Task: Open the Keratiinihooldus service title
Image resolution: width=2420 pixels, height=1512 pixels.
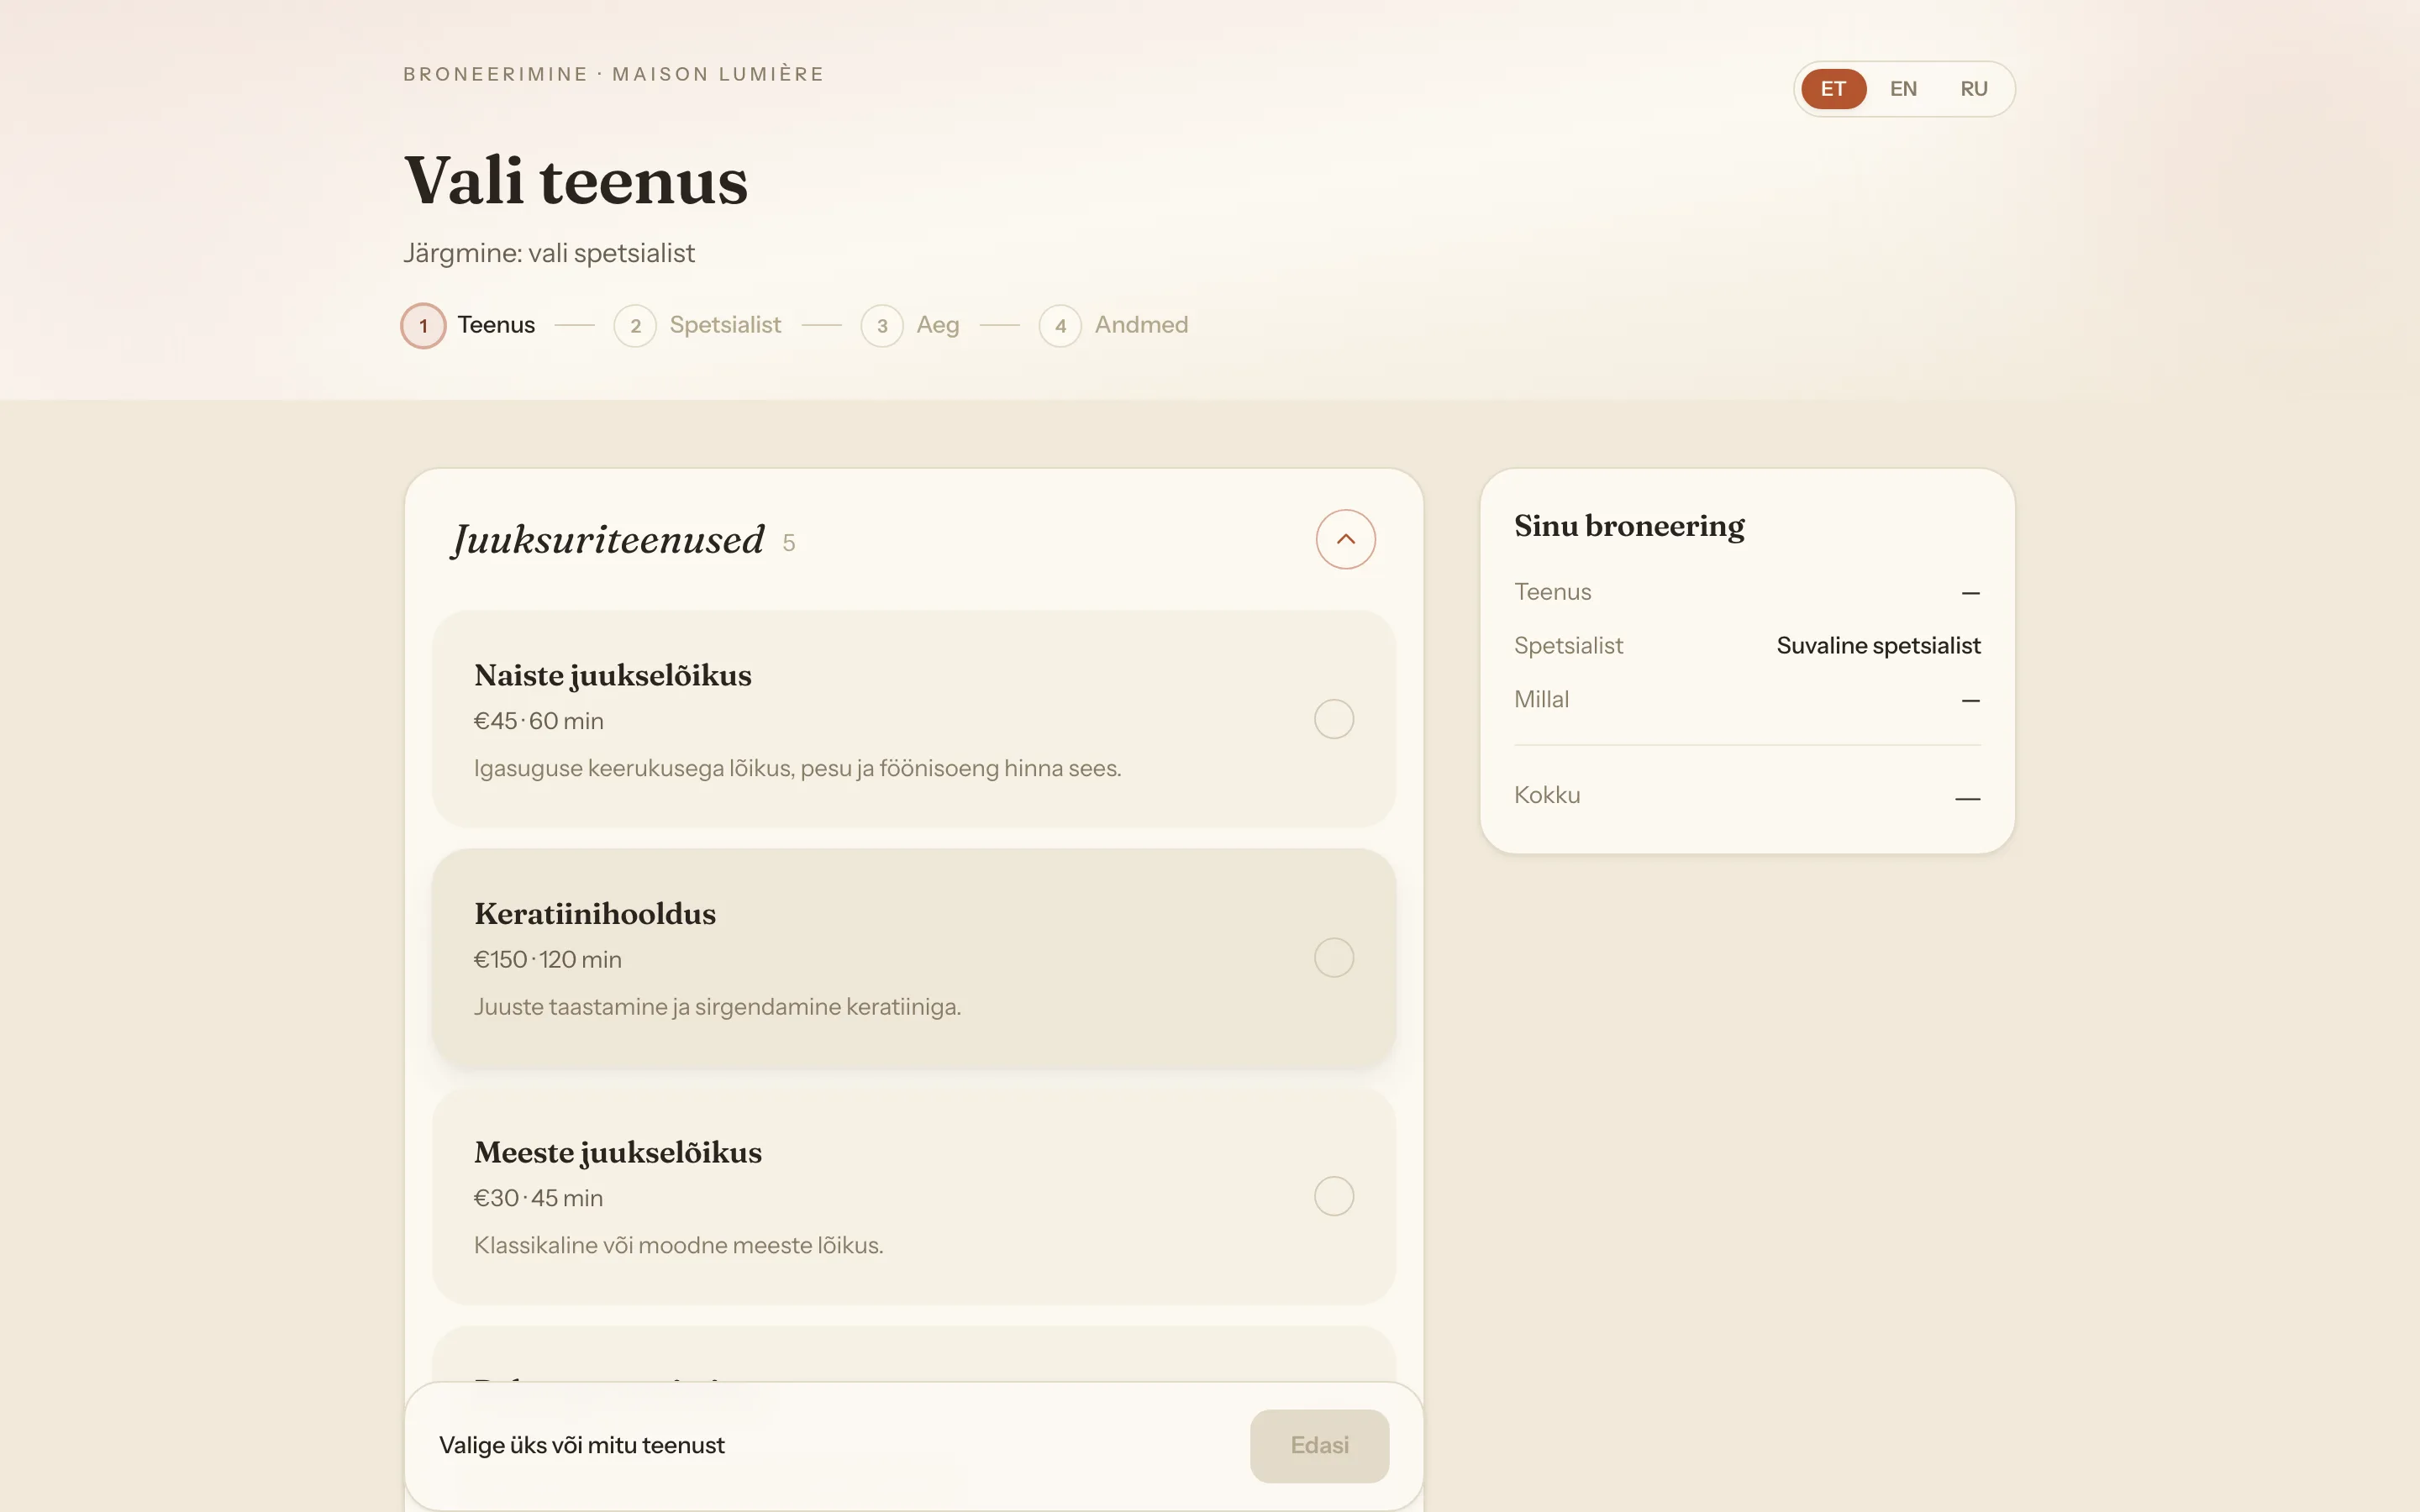Action: [595, 913]
